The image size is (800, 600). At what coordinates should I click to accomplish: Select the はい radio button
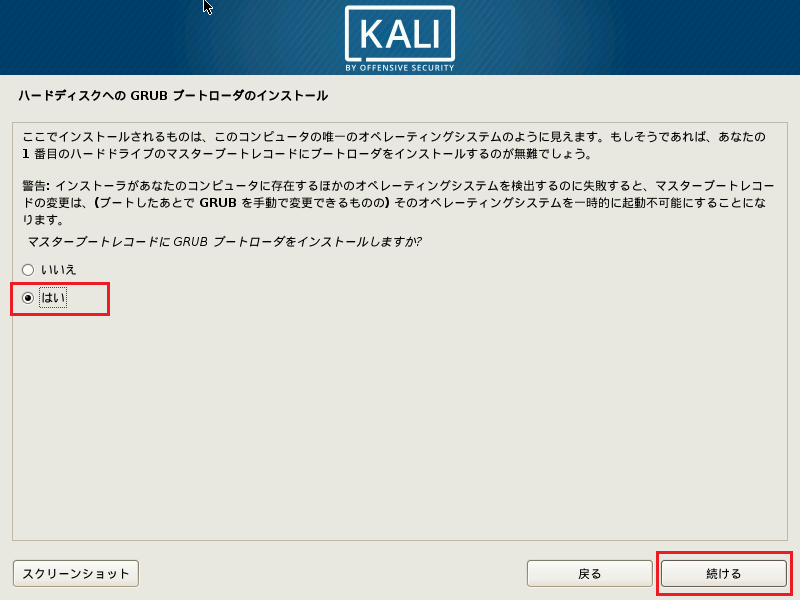[x=28, y=298]
